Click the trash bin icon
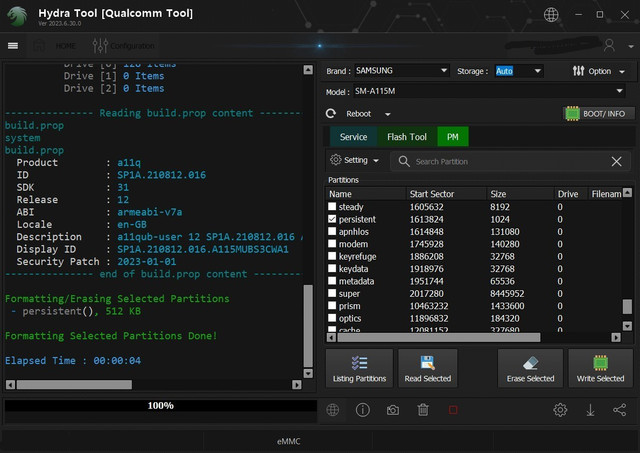 (x=423, y=410)
